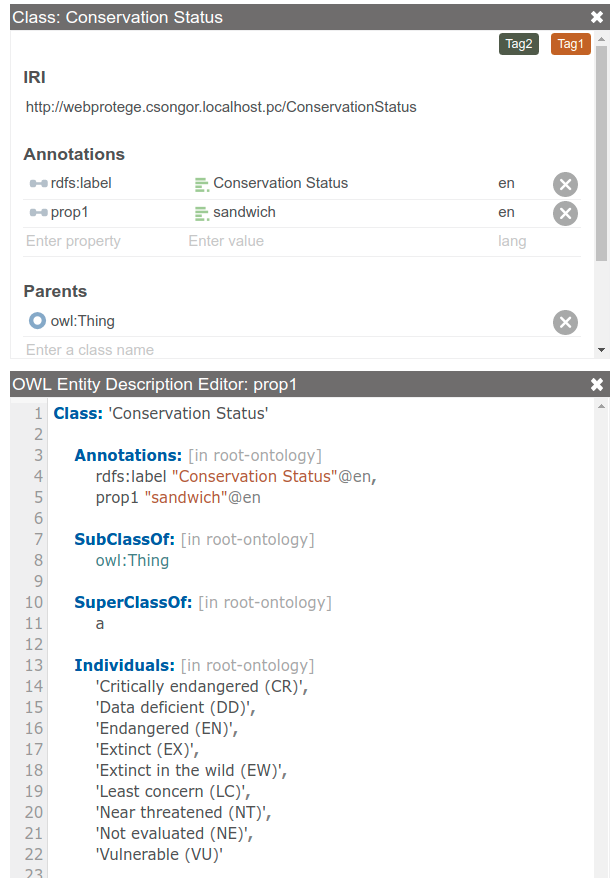Click the Enter value input field
Viewport: 616px width, 878px height.
(x=230, y=241)
